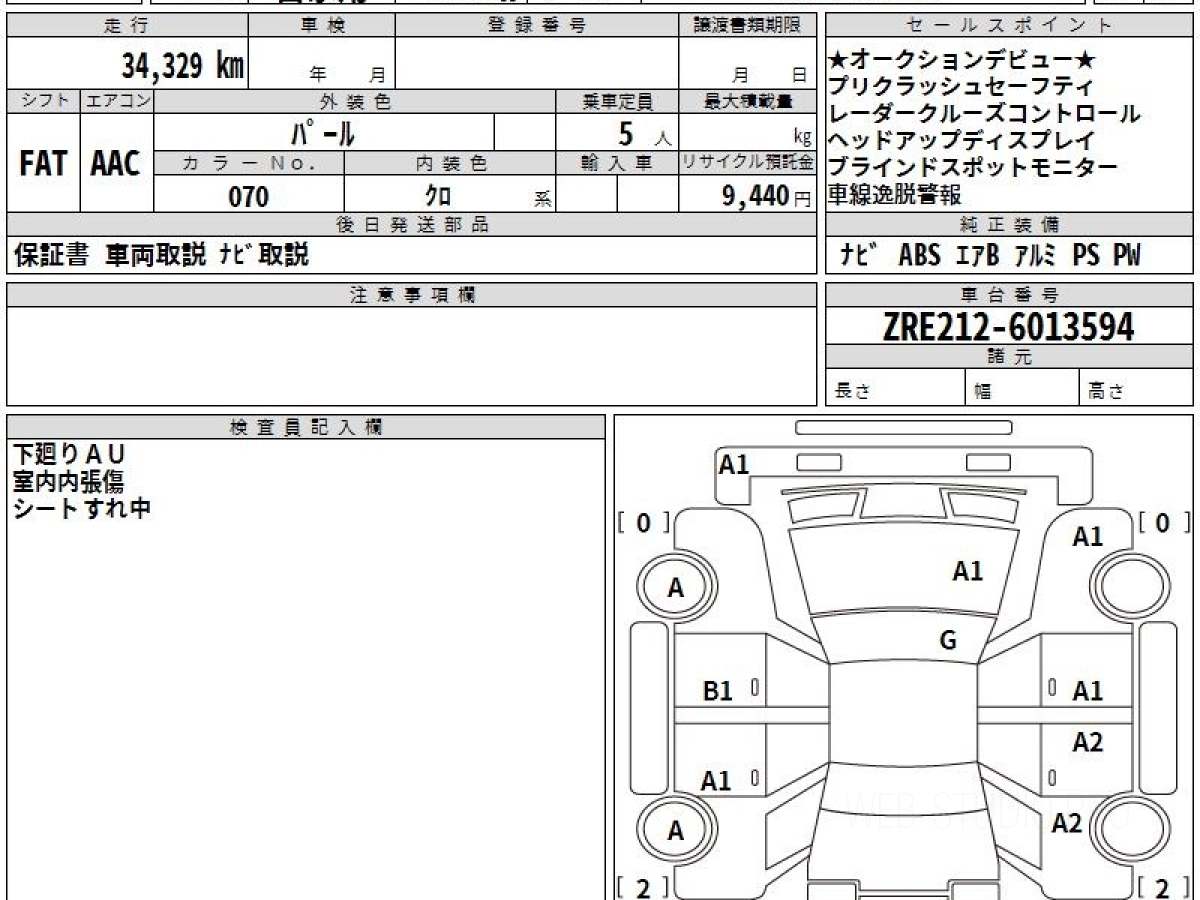Select the 室内内張傷 inspector note
This screenshot has width=1200, height=900.
point(69,482)
